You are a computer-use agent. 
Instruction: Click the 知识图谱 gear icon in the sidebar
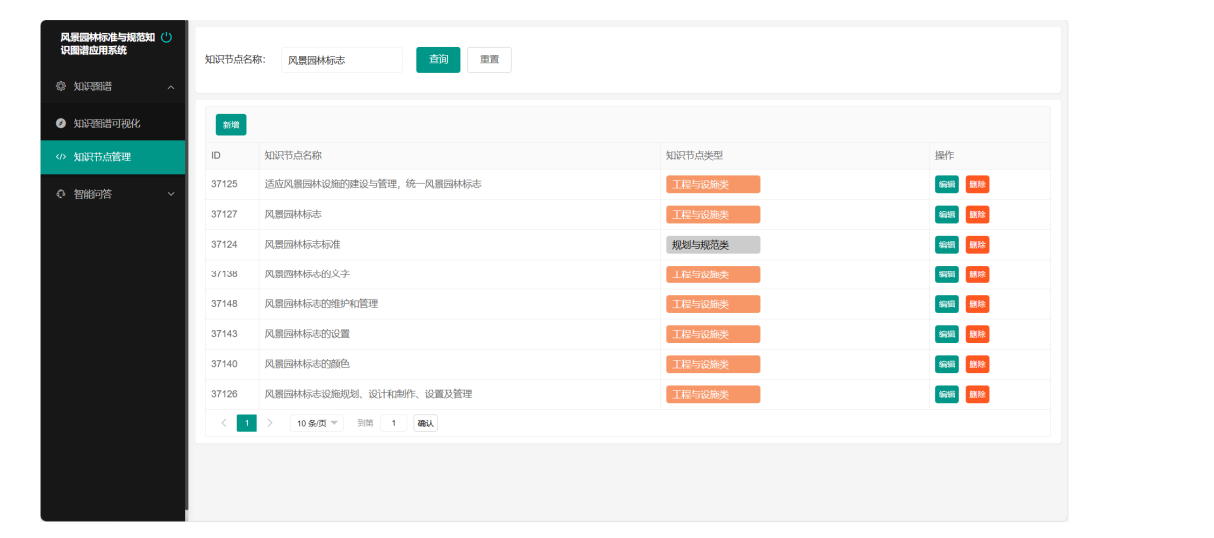pos(61,87)
